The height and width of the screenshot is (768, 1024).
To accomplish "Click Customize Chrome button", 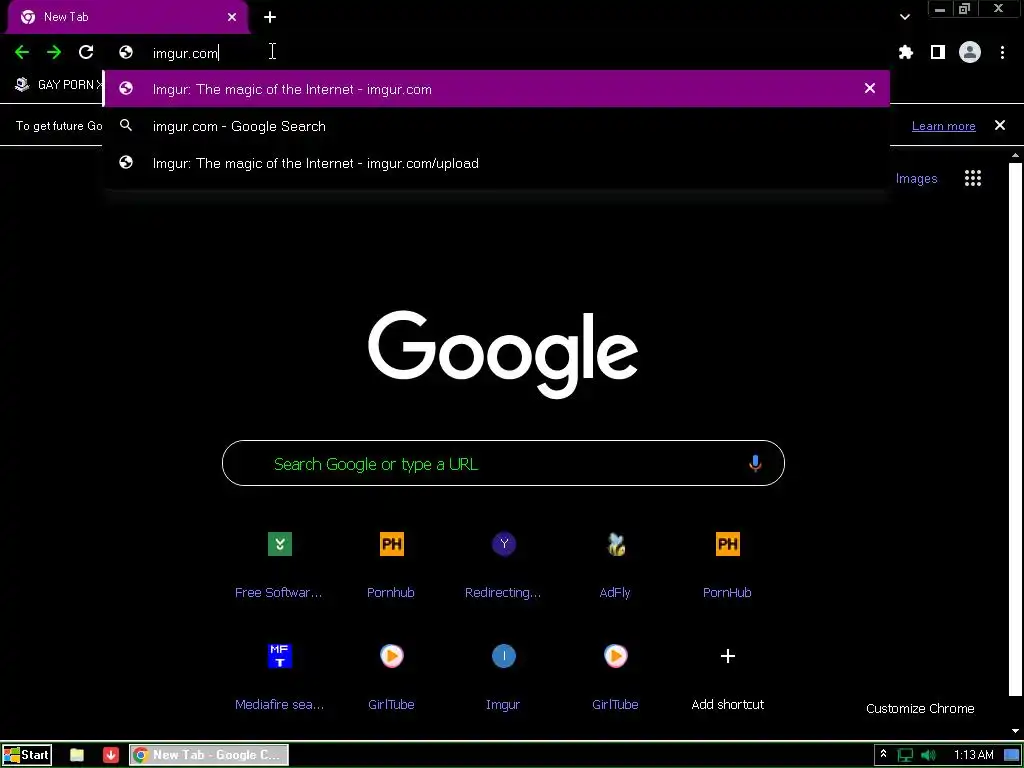I will point(920,709).
